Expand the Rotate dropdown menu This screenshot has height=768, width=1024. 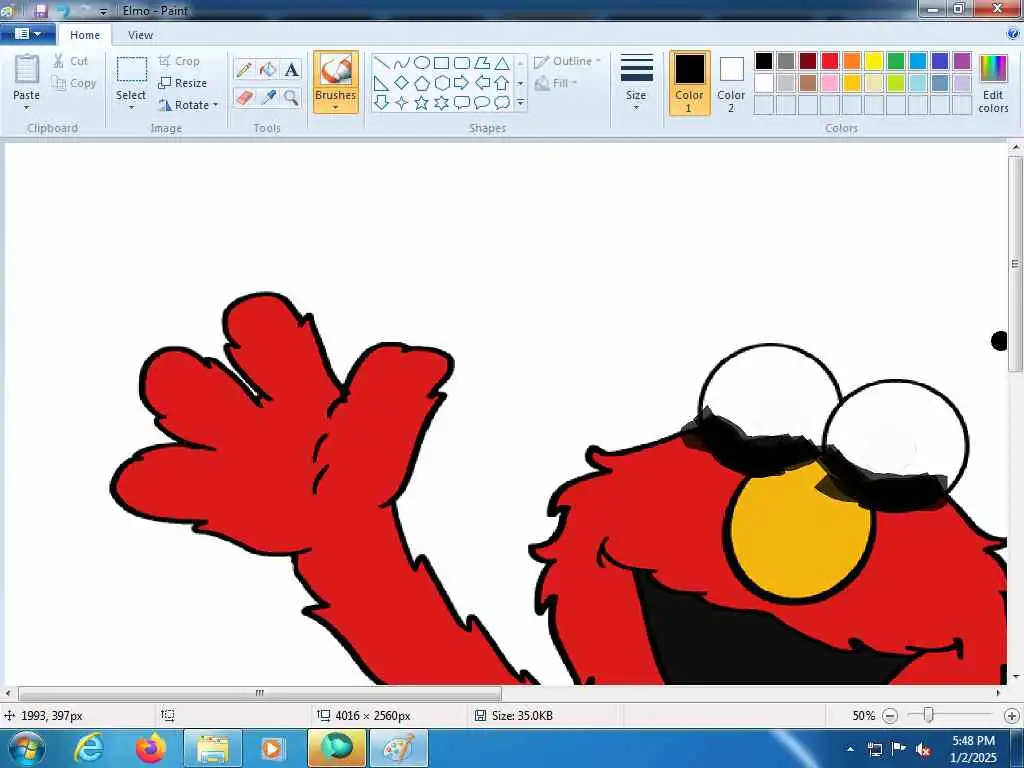point(215,105)
